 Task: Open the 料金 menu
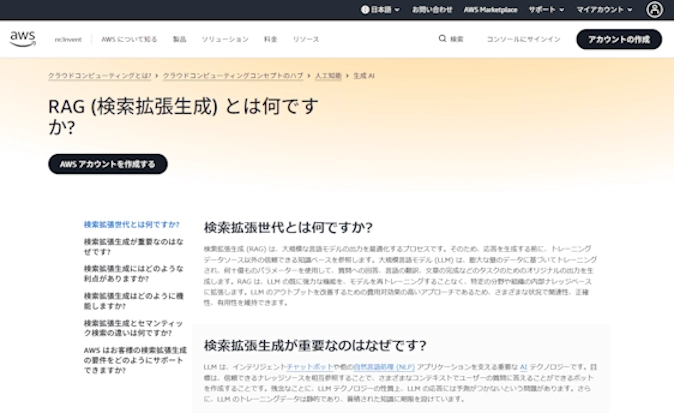point(270,40)
